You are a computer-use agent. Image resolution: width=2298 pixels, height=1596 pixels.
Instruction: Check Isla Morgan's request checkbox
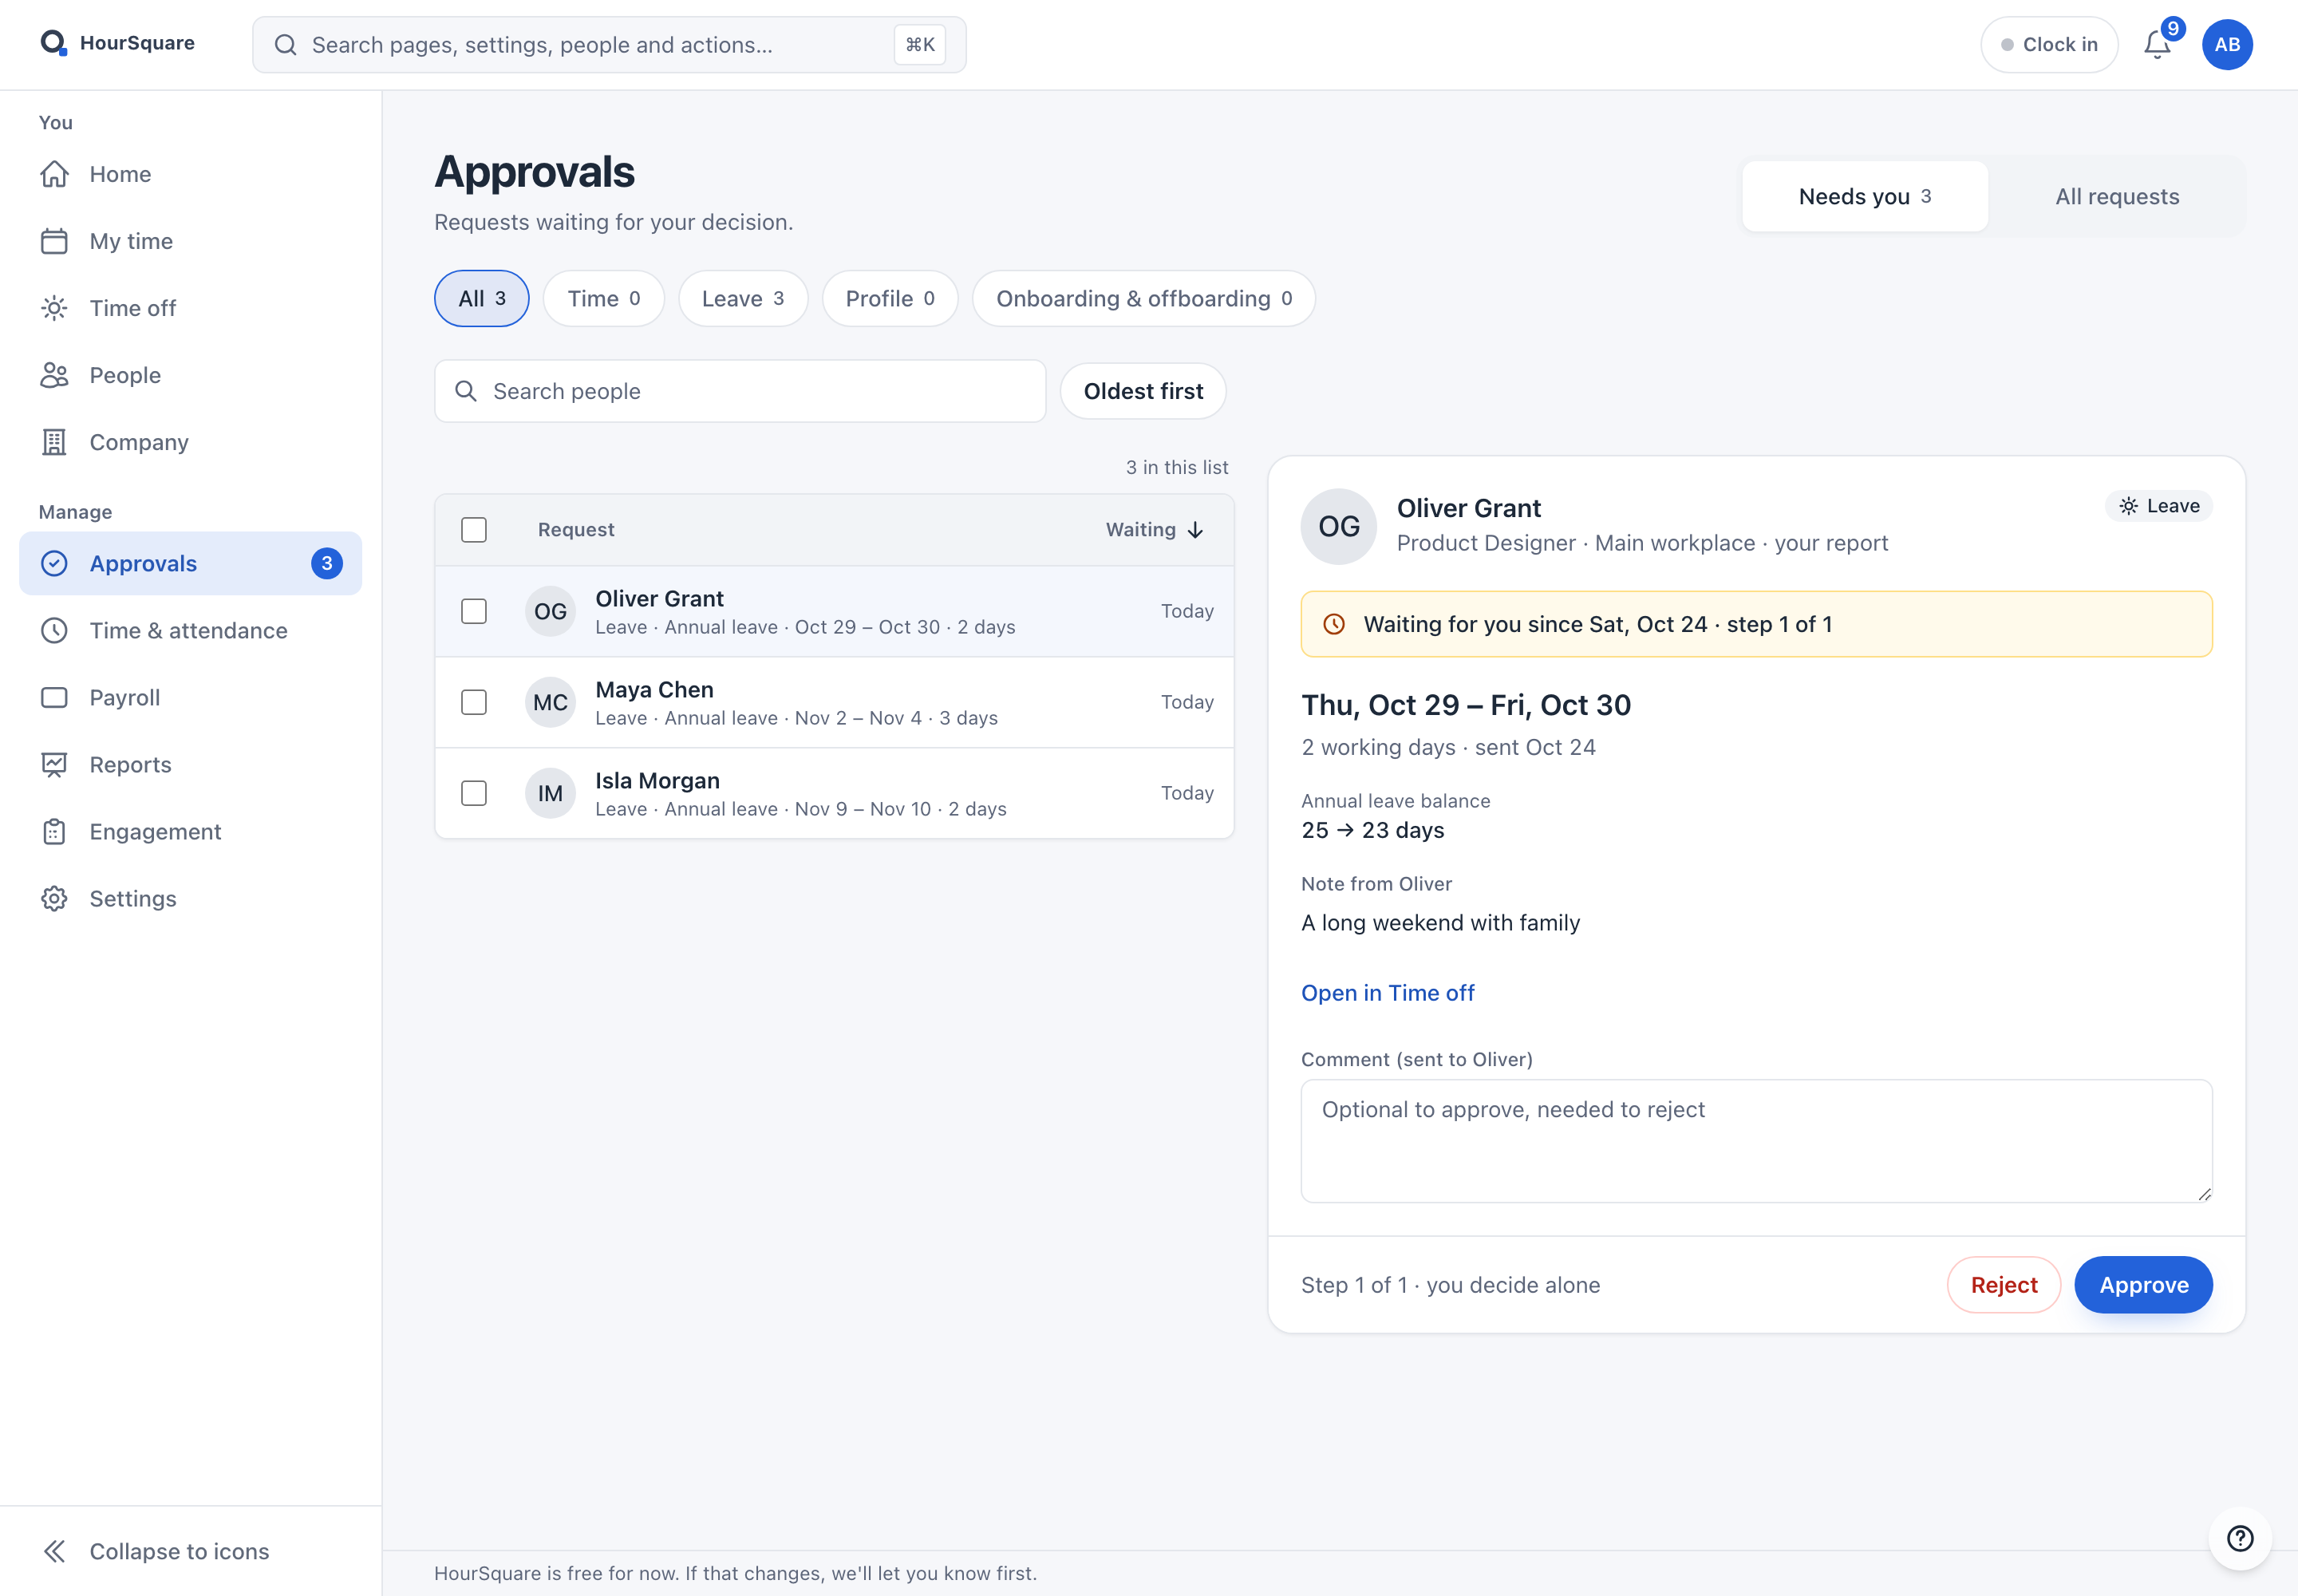474,793
